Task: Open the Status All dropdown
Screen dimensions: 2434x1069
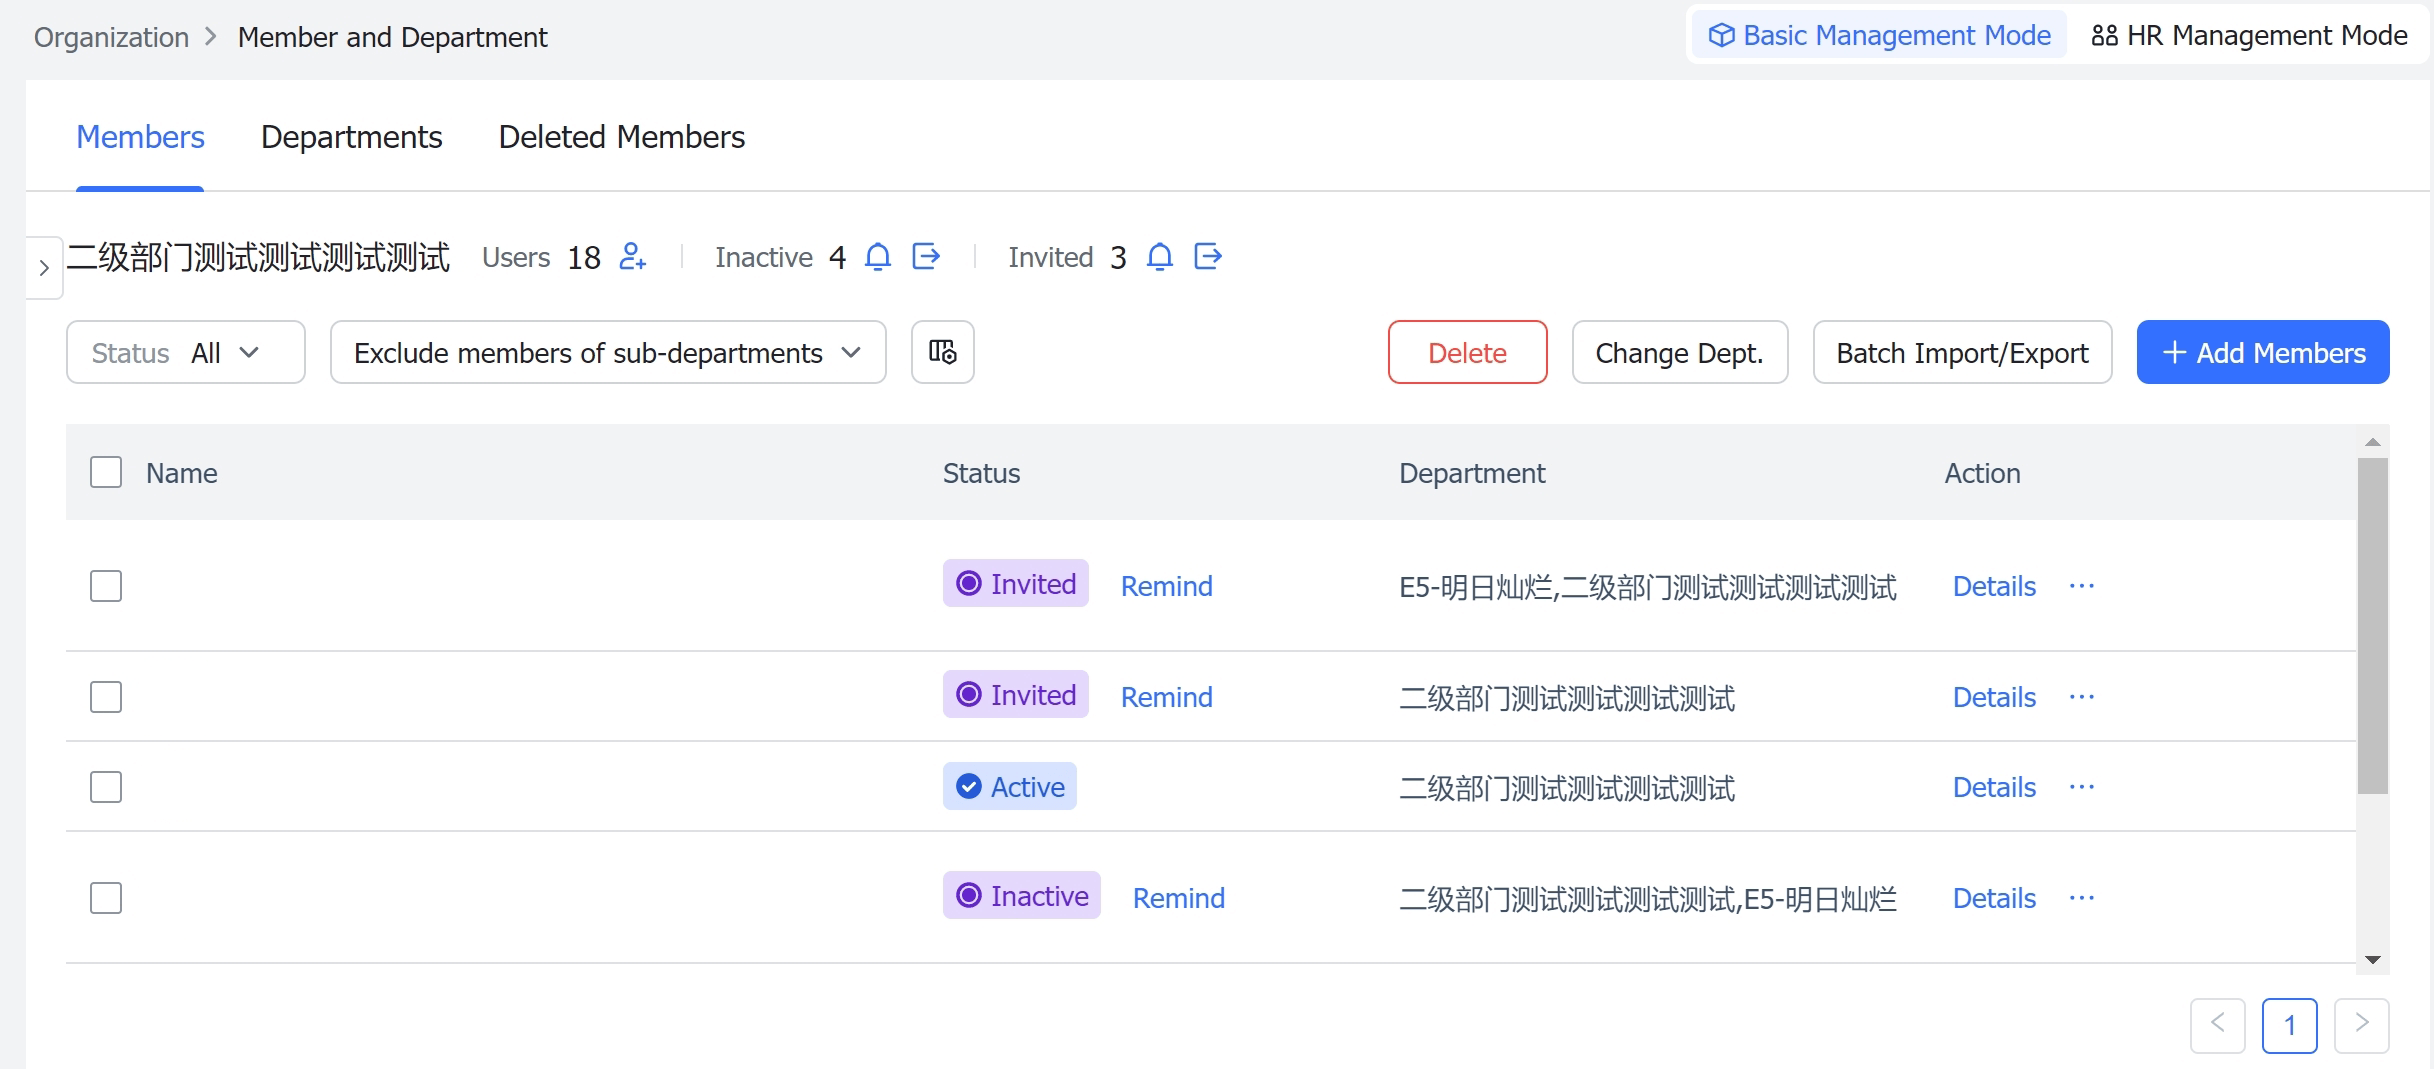Action: 186,352
